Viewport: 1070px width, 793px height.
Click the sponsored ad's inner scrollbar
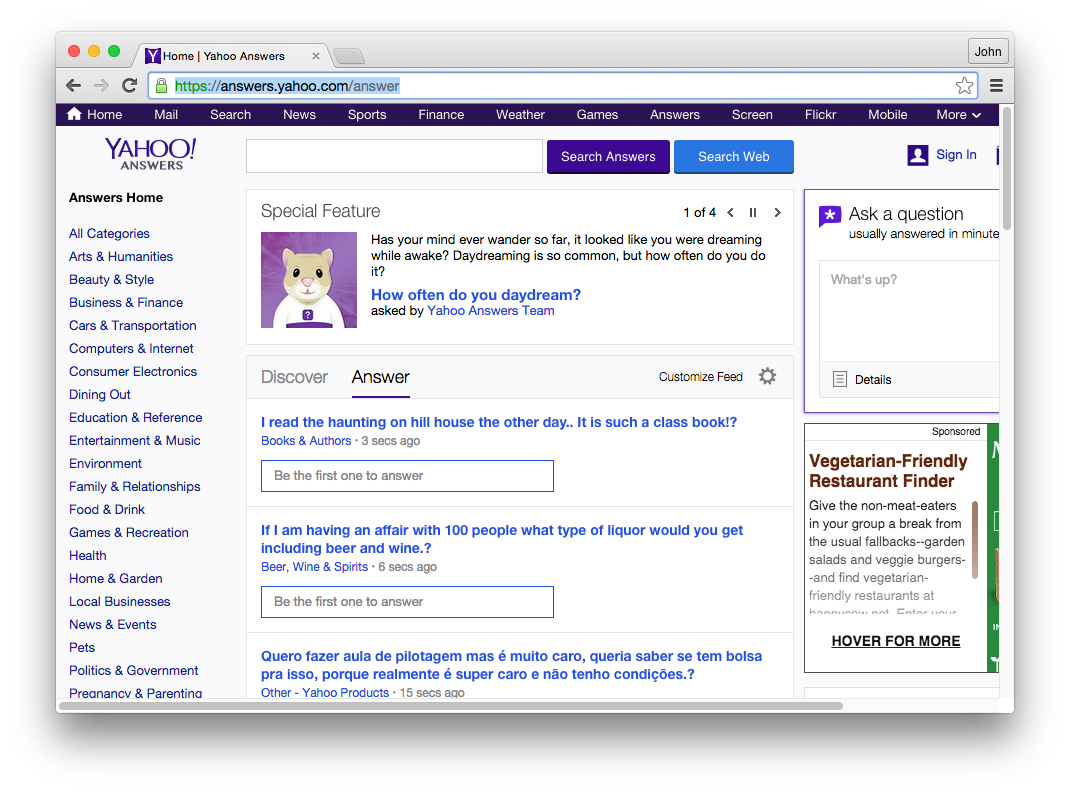[975, 540]
